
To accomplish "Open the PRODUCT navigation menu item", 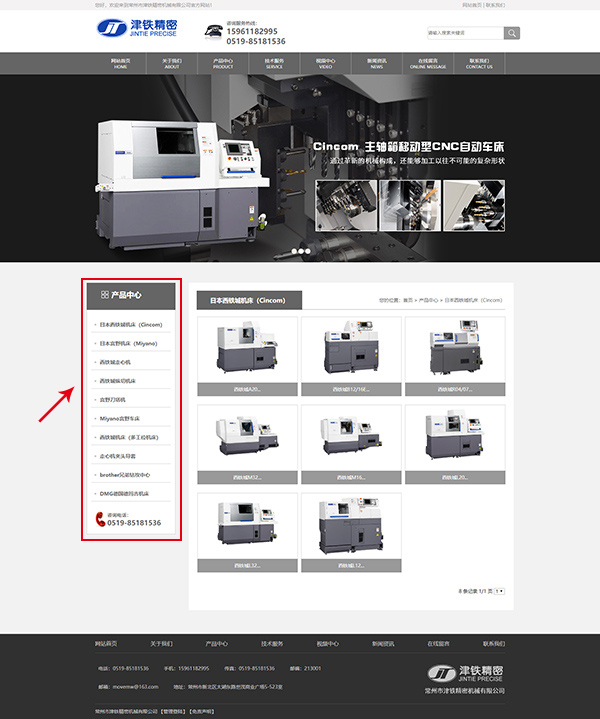I will coord(223,63).
